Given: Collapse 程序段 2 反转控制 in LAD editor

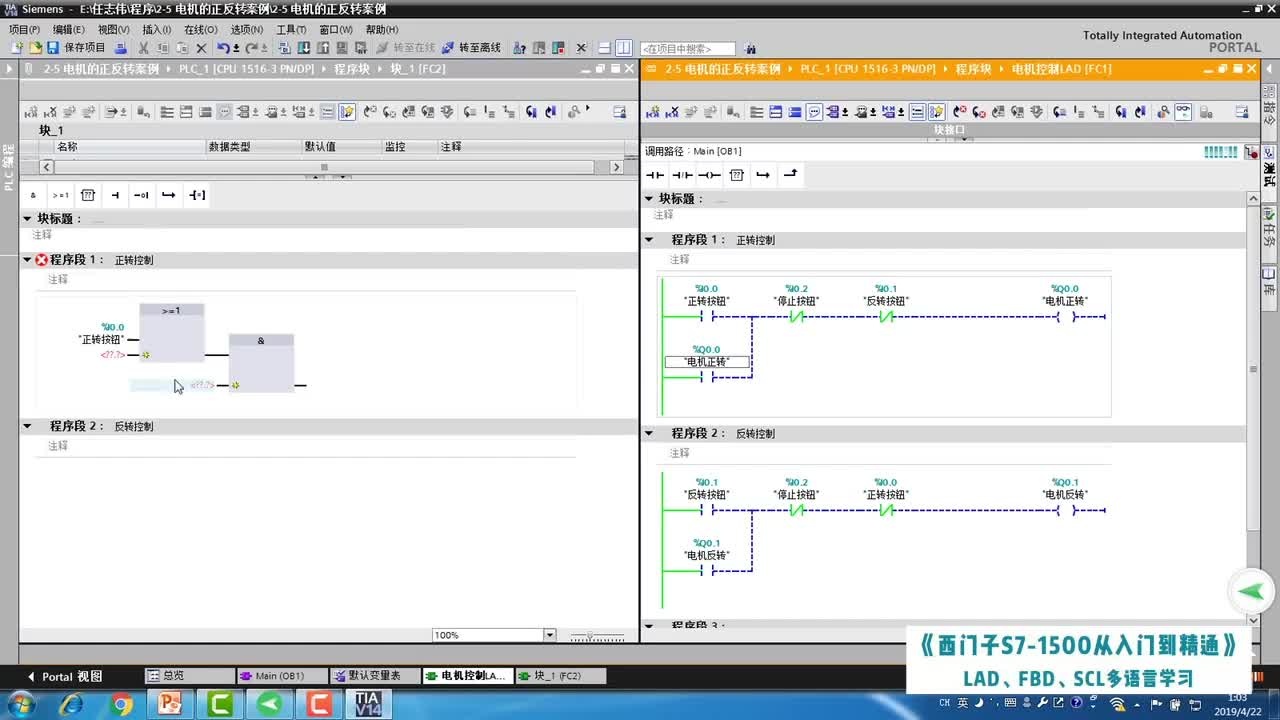Looking at the screenshot, I should [648, 433].
